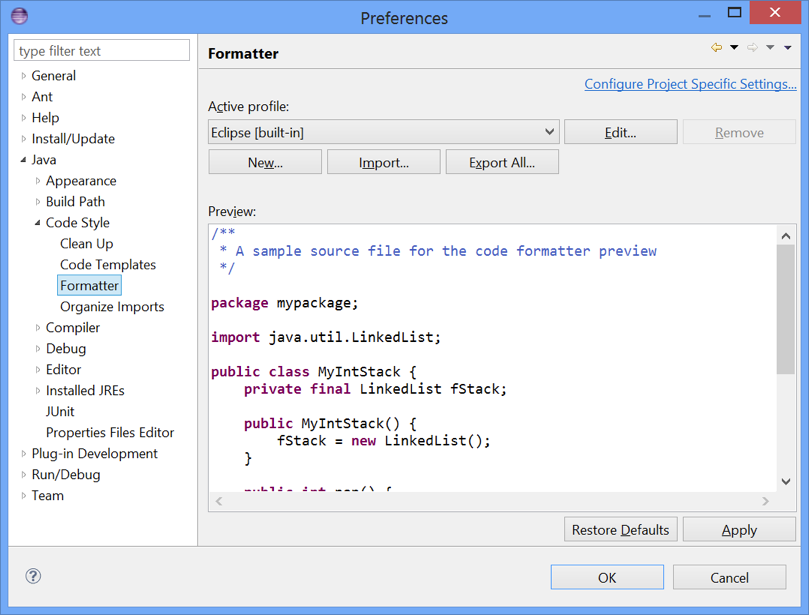This screenshot has width=809, height=615.
Task: Click the Eclipse logo icon in title bar
Action: (19, 17)
